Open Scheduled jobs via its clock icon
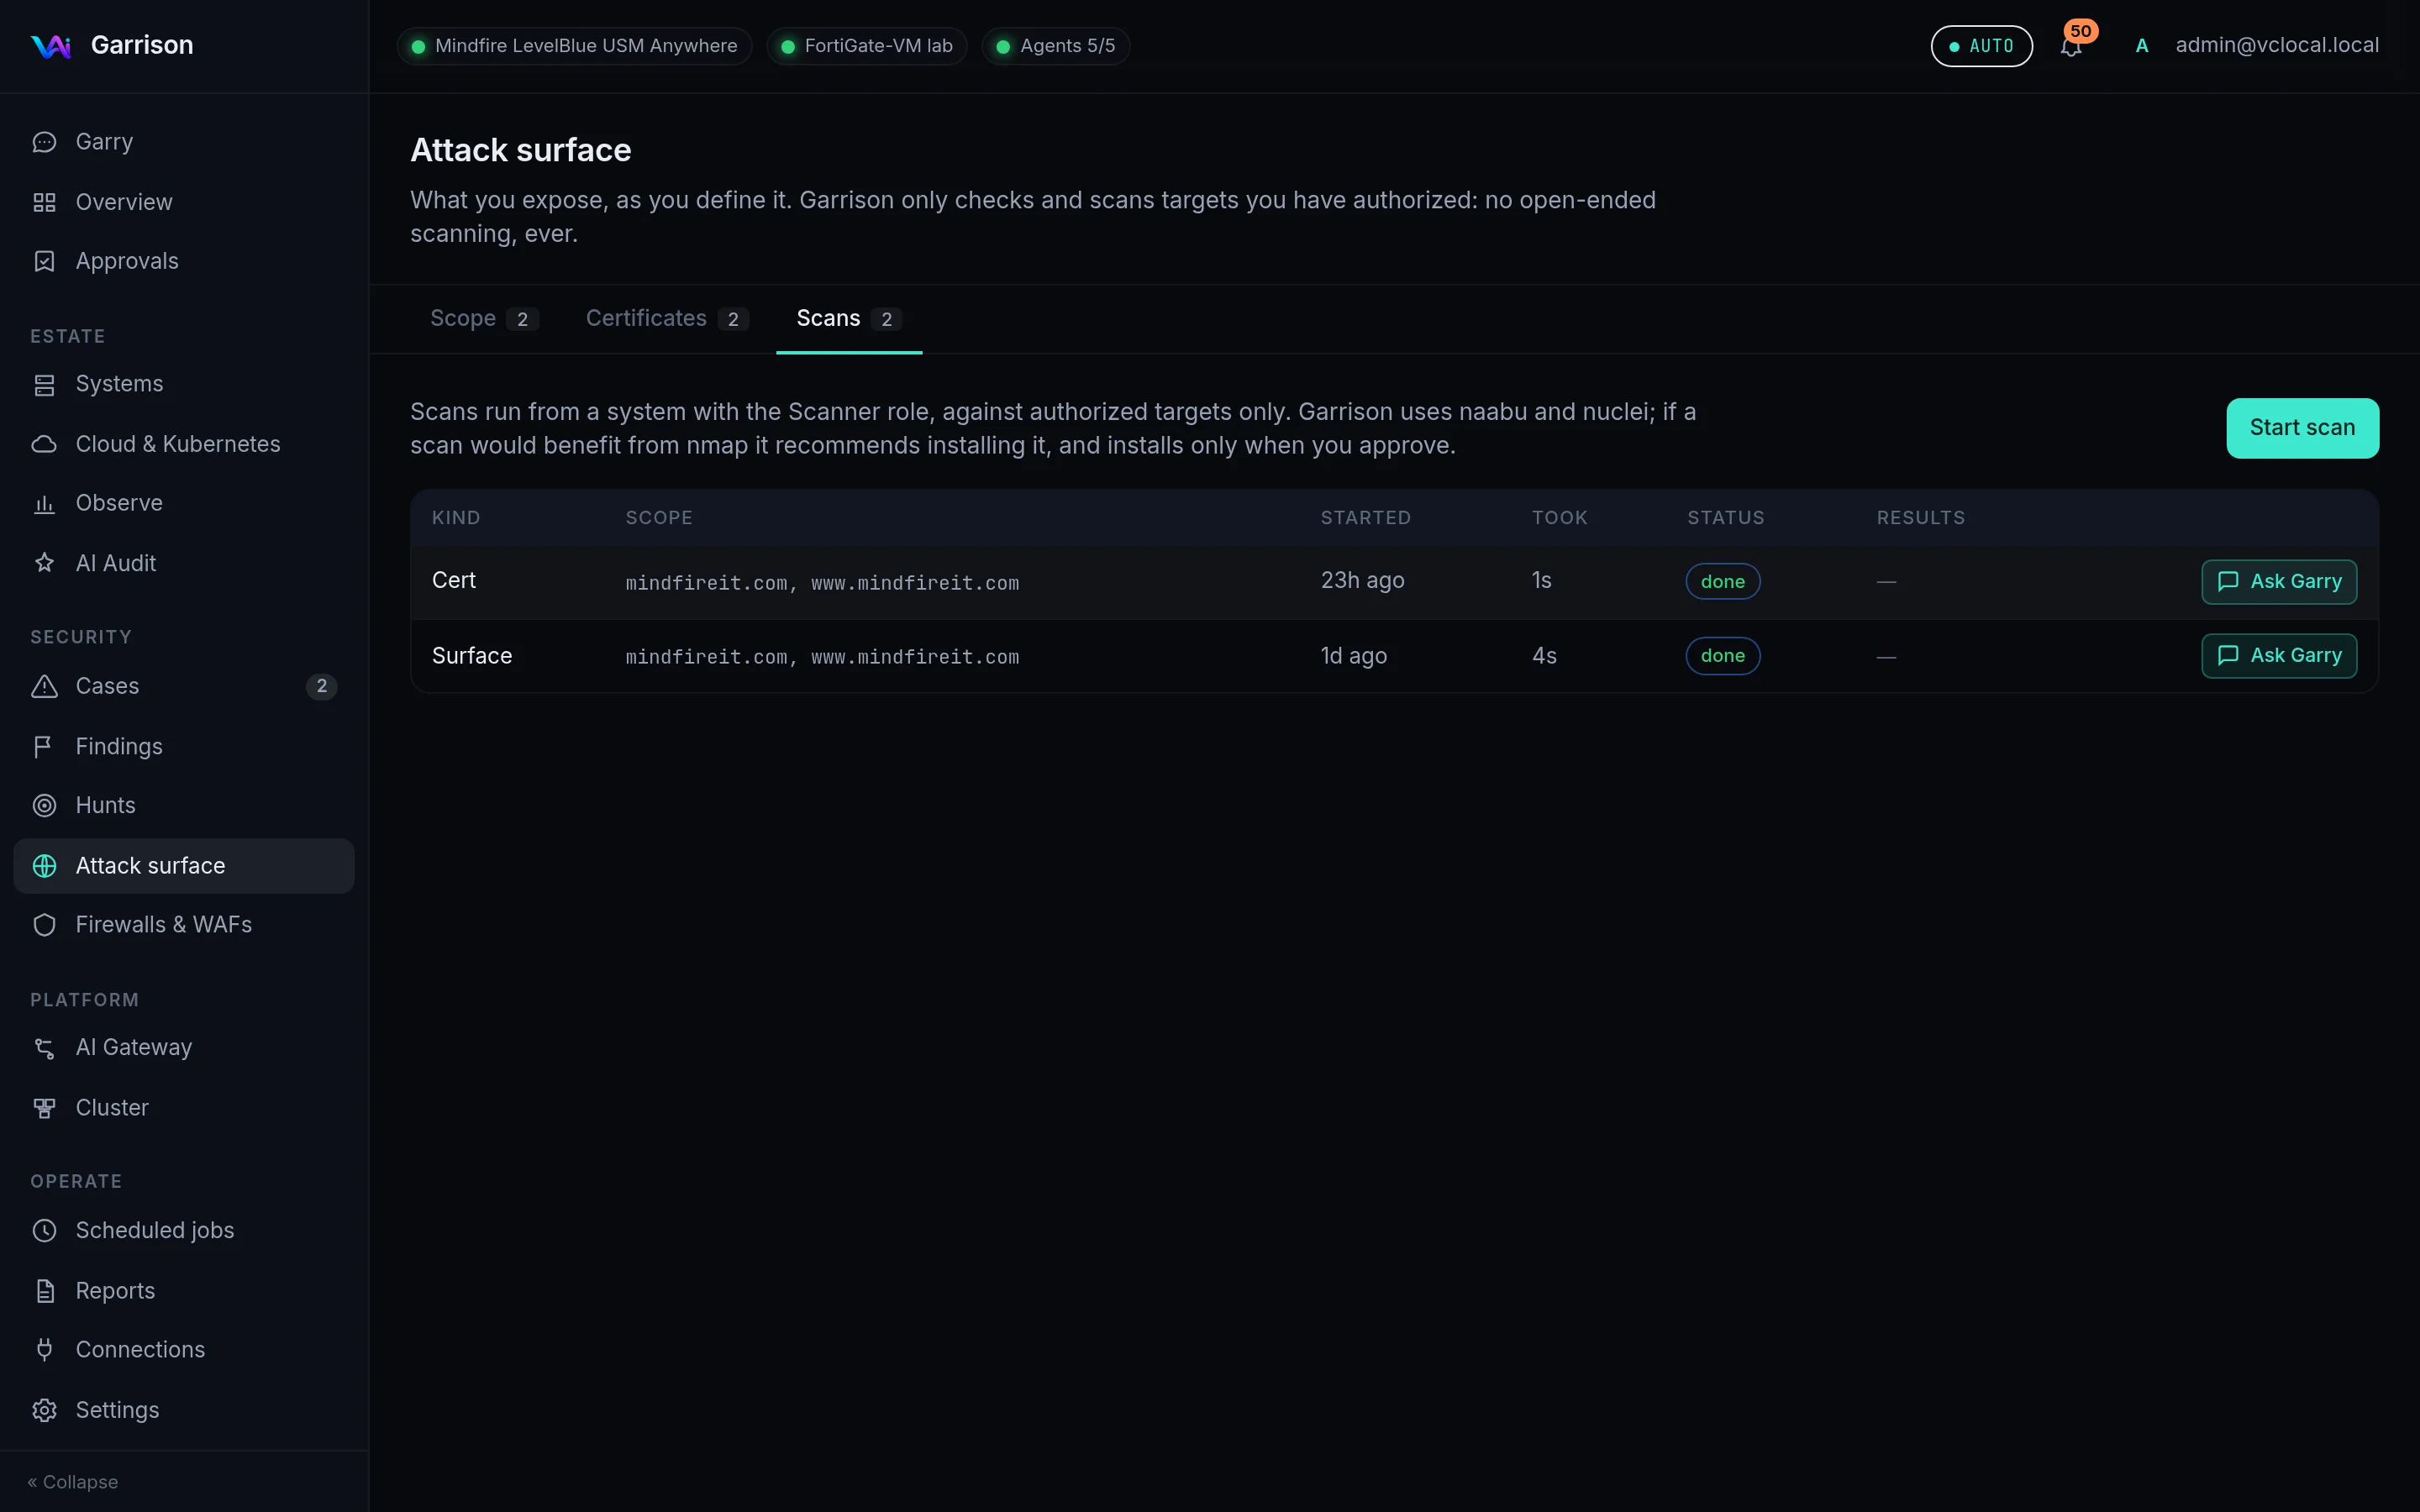Image resolution: width=2420 pixels, height=1512 pixels. pyautogui.click(x=44, y=1230)
